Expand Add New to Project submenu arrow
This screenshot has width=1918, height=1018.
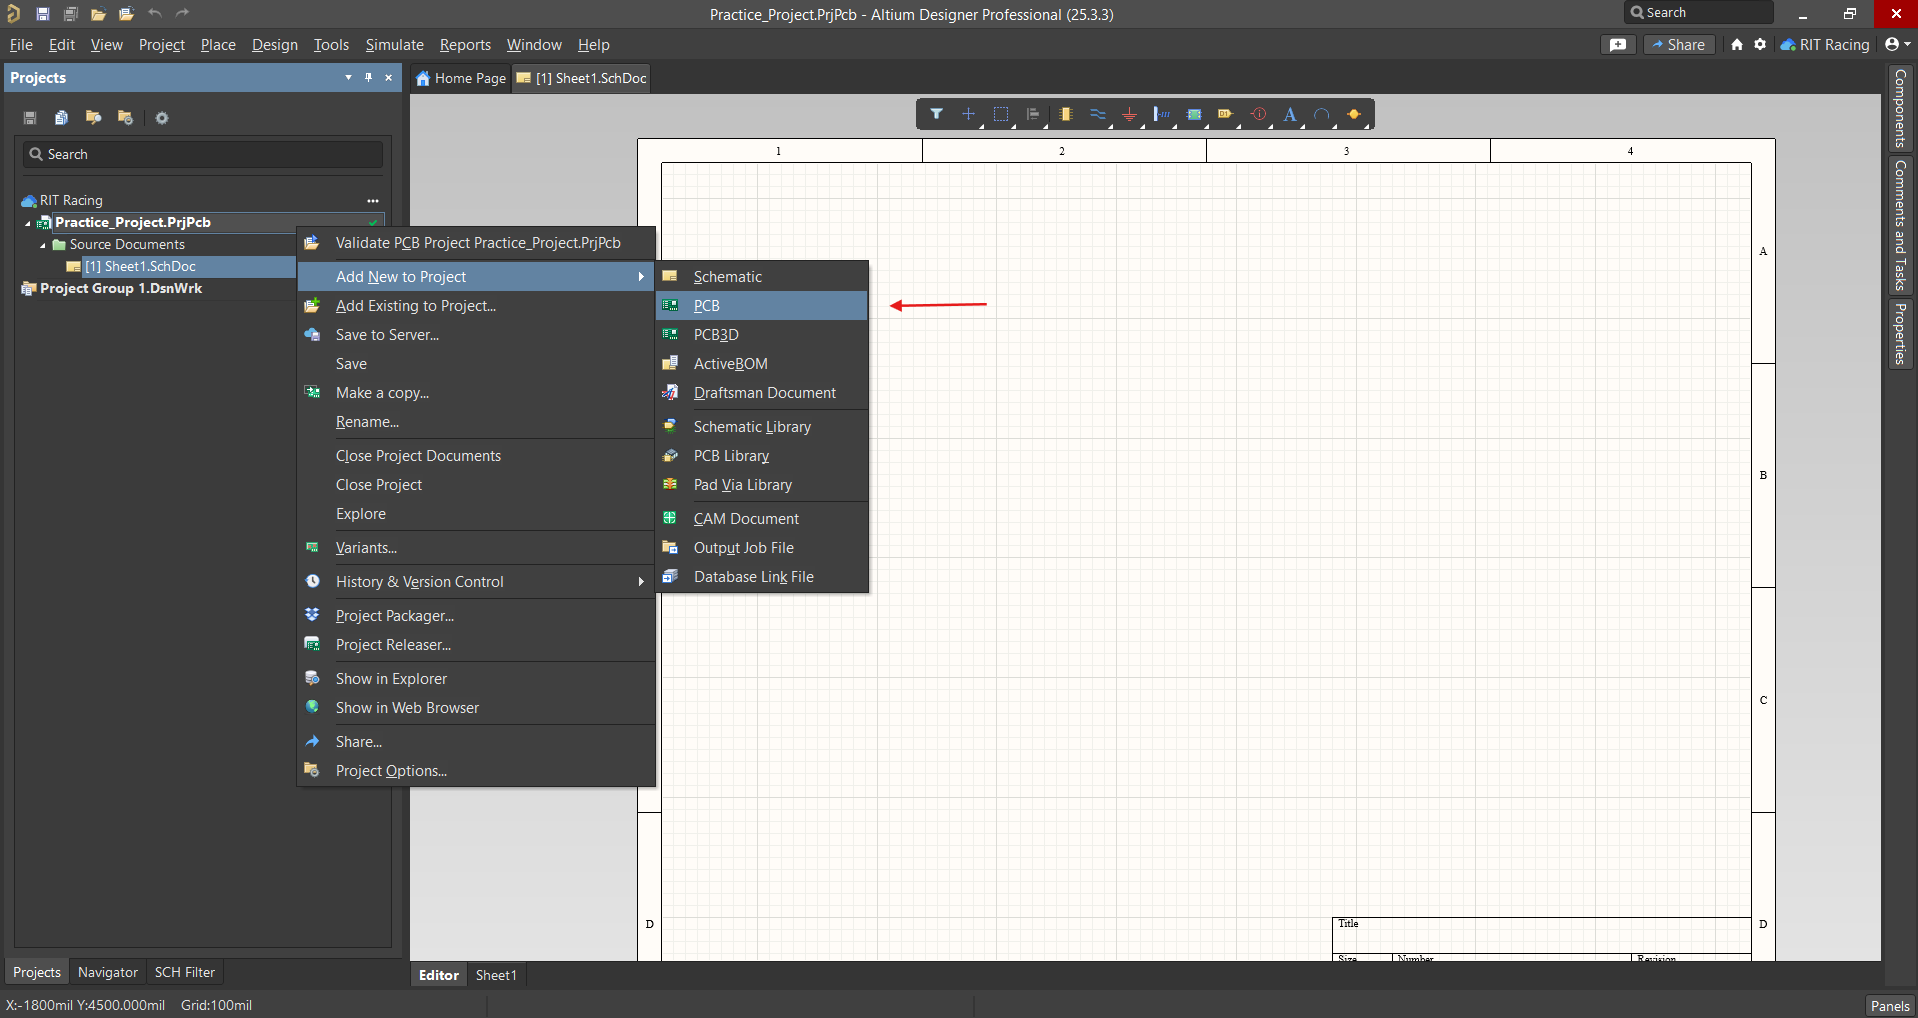[x=641, y=277]
